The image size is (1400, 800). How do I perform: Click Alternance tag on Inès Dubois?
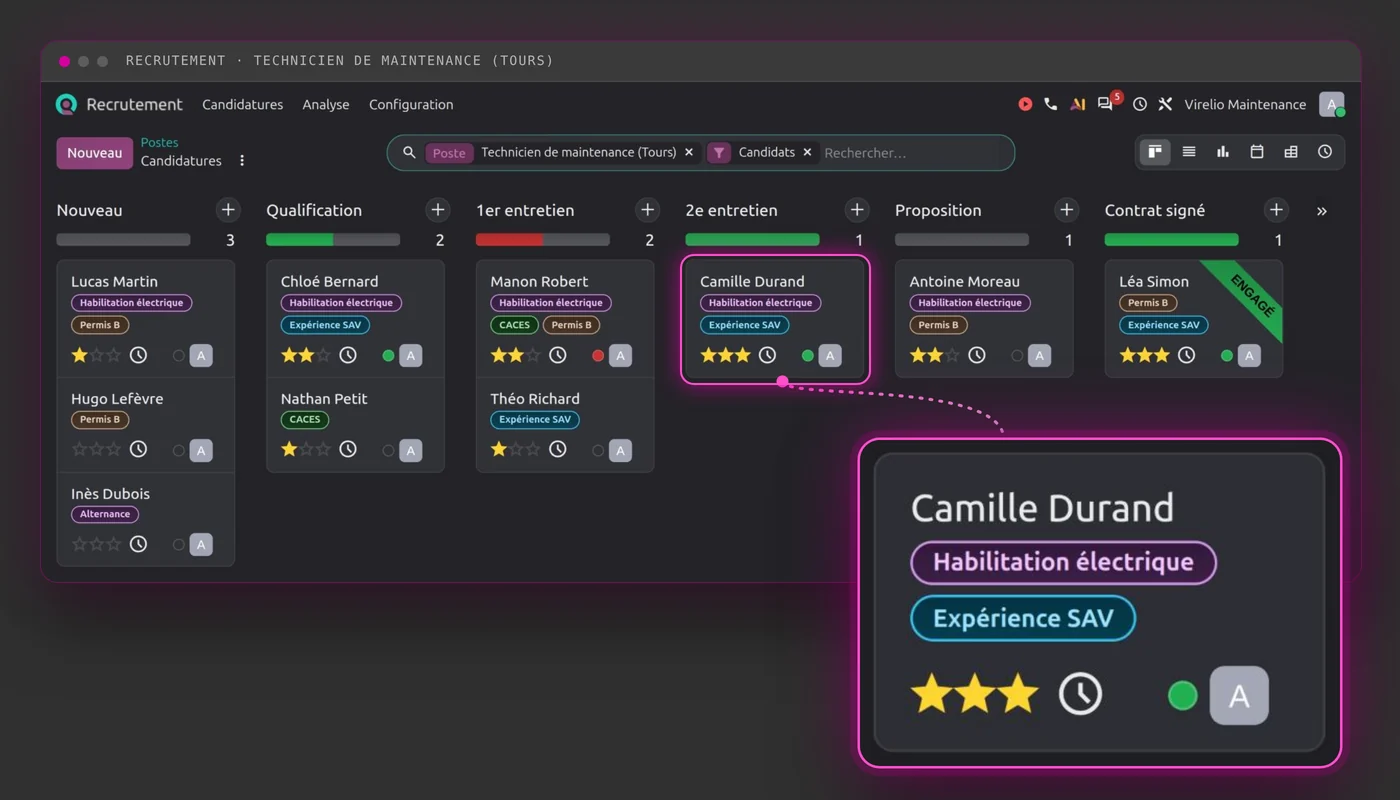[105, 514]
